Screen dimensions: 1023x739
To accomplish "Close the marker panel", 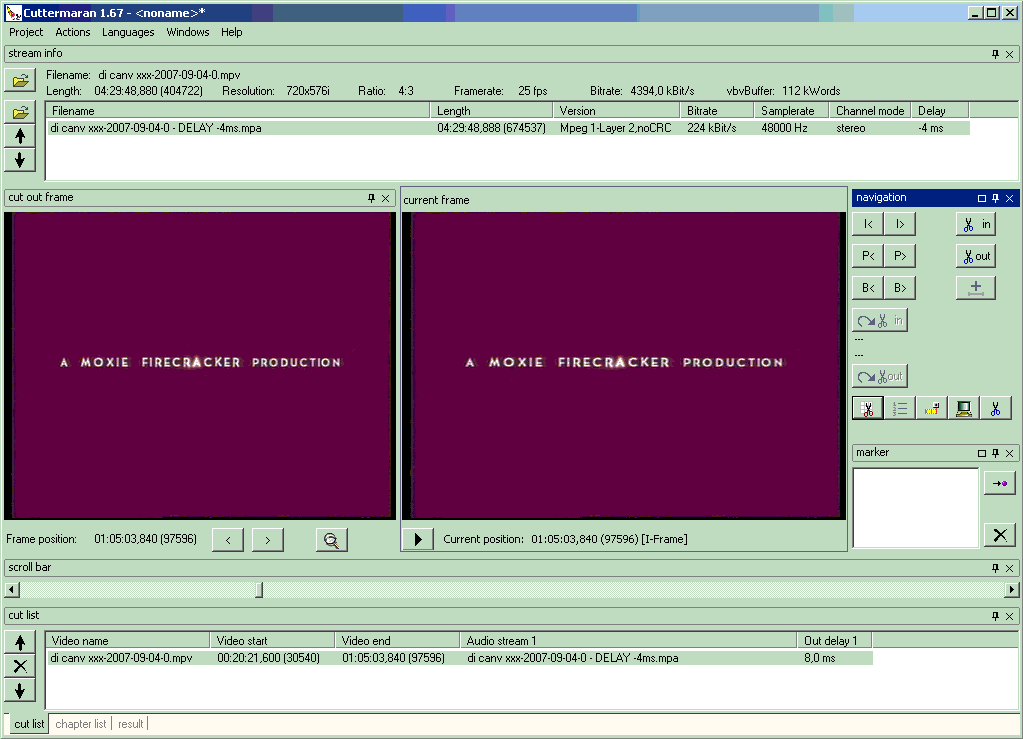I will coord(1009,453).
